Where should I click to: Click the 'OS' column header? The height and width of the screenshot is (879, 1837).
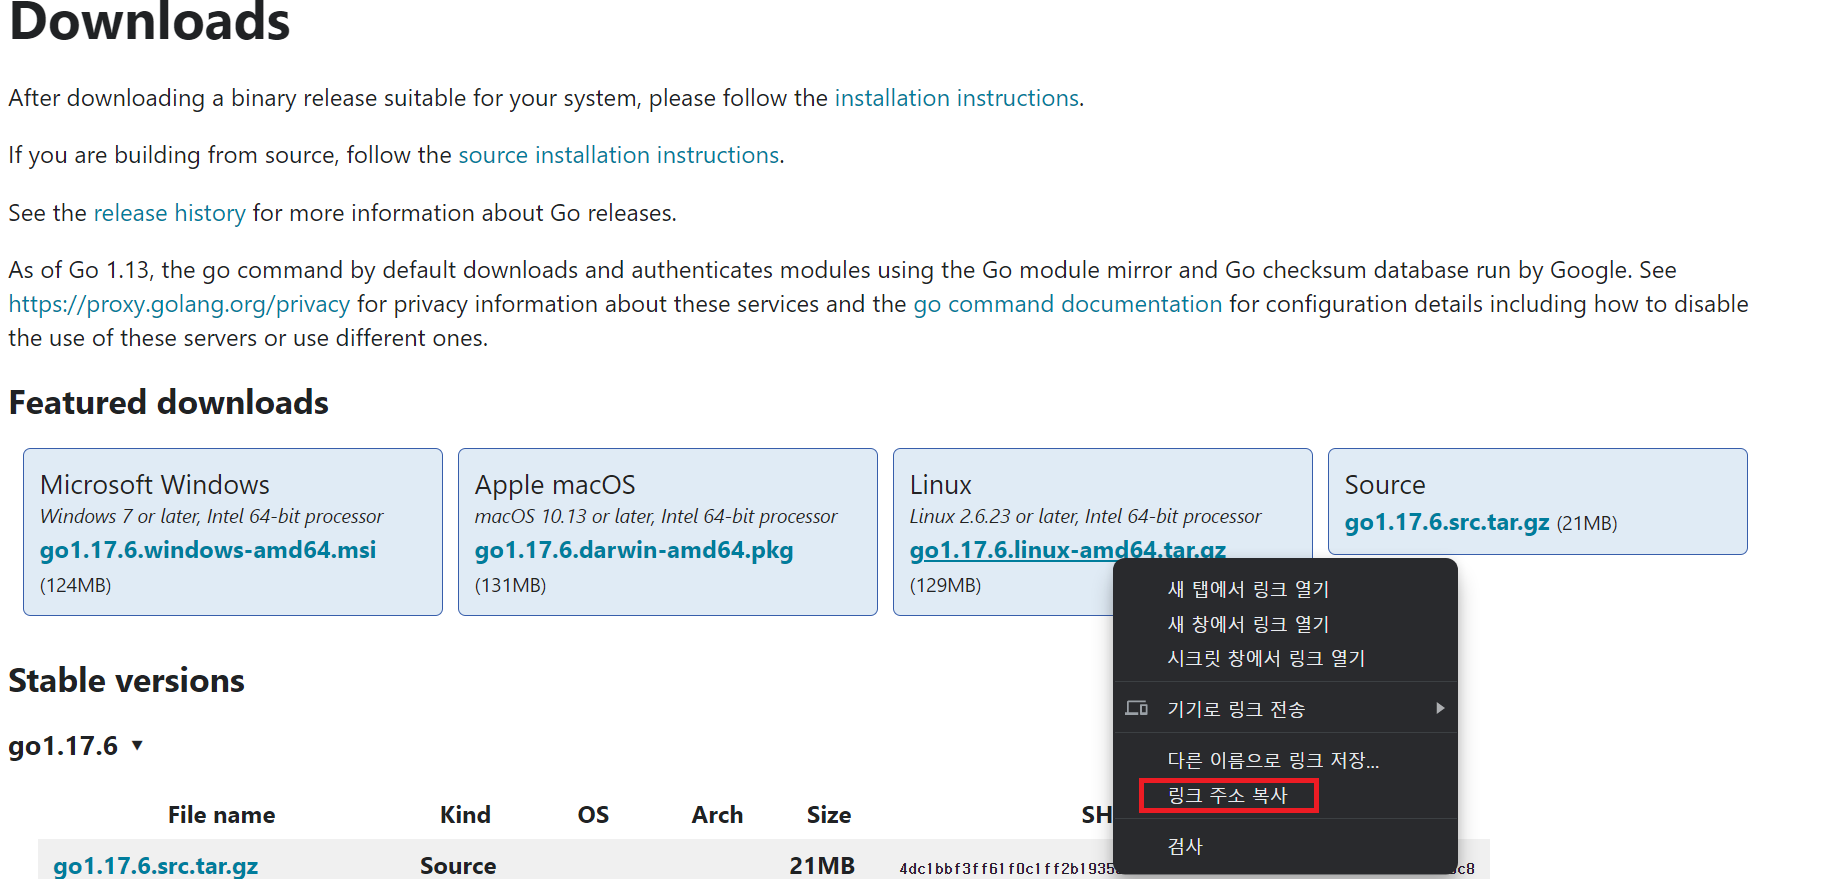tap(593, 815)
